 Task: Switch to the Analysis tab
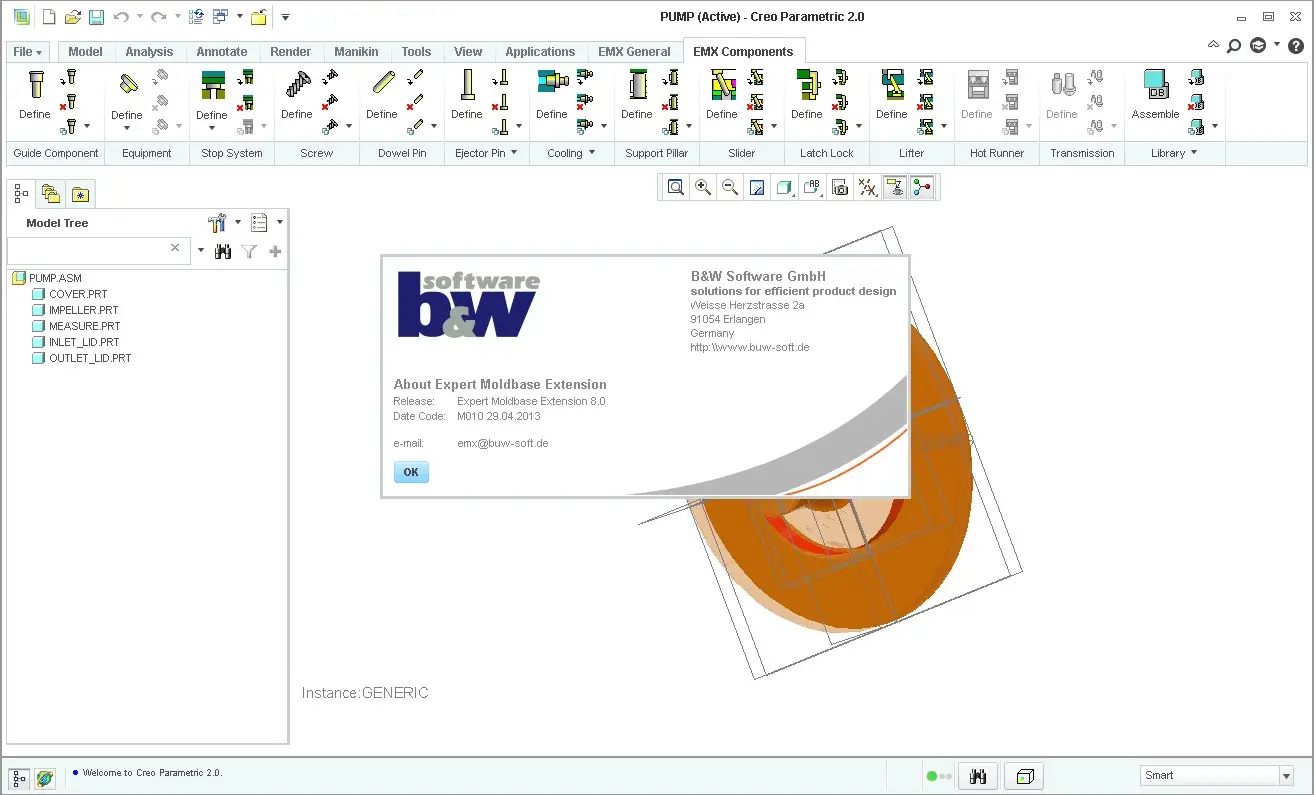(x=149, y=52)
